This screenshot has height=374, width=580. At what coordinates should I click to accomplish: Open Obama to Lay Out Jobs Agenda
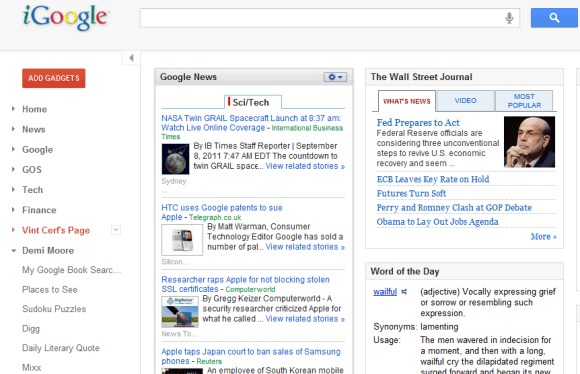point(438,222)
